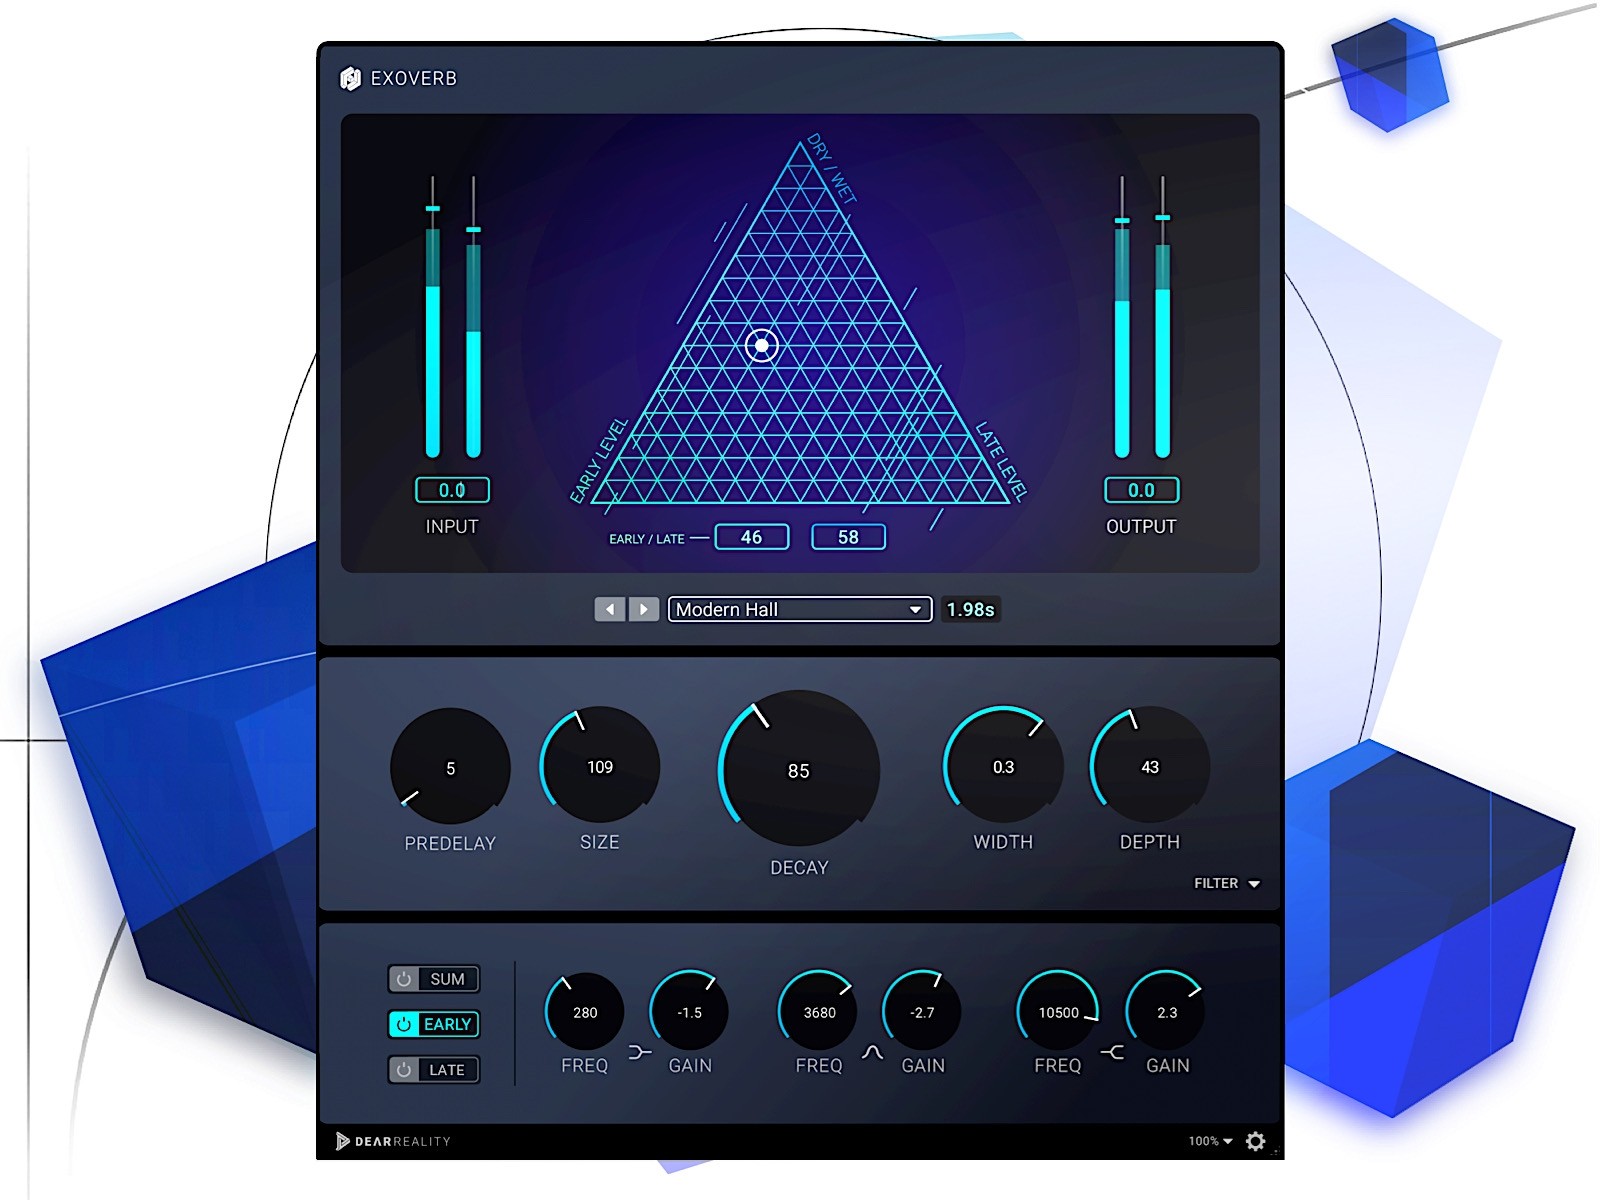Click the left INPUT meter fader handle
1600x1200 pixels.
[x=433, y=208]
